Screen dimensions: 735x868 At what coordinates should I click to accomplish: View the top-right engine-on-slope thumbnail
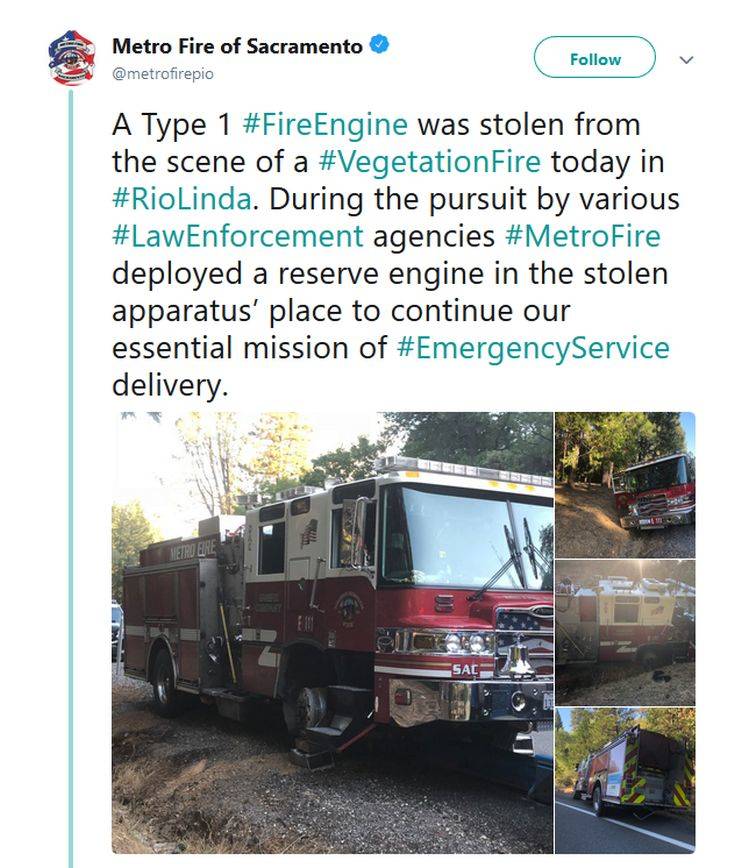[x=625, y=484]
